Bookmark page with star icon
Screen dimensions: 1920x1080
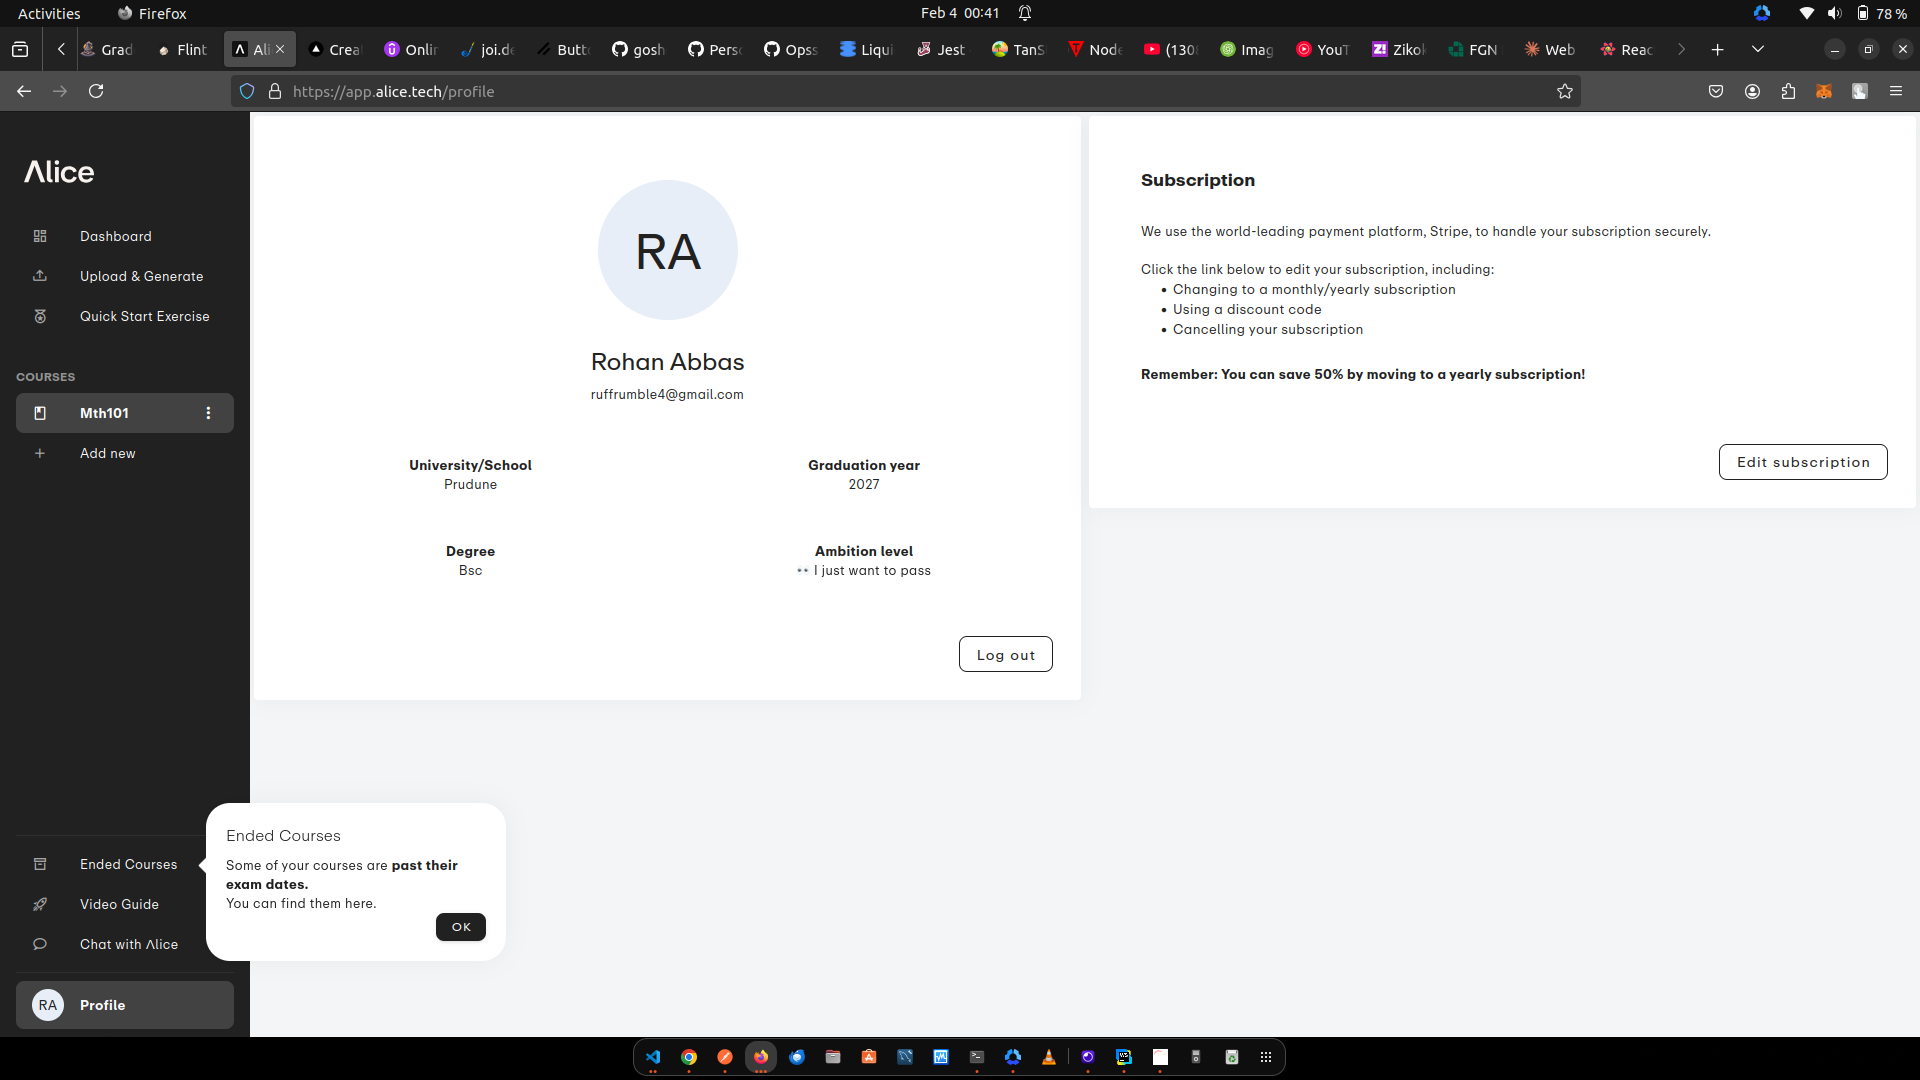pos(1565,91)
